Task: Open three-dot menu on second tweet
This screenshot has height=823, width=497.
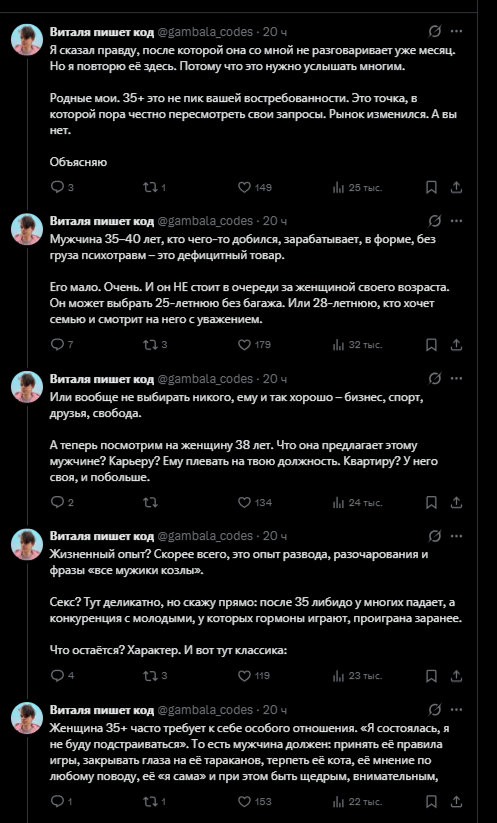Action: [x=457, y=221]
